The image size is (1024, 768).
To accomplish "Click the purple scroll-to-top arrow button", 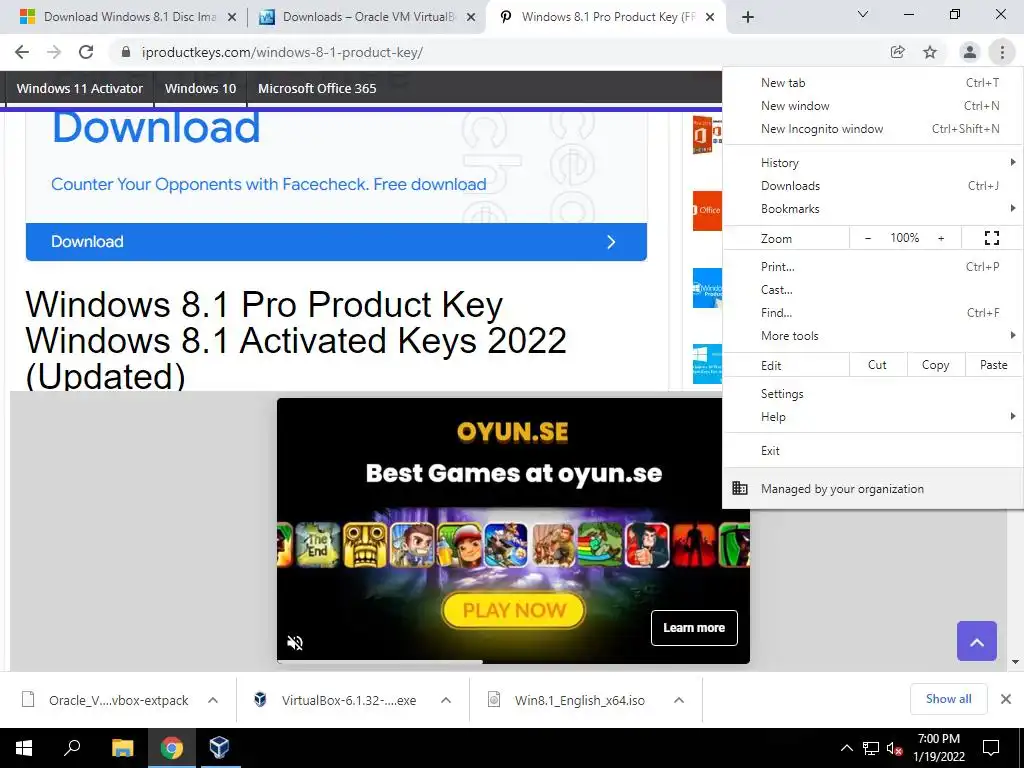I will point(977,641).
